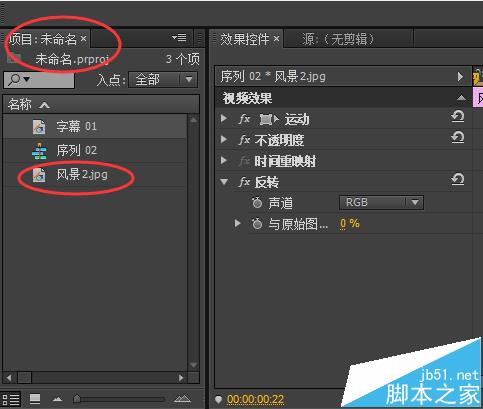The height and width of the screenshot is (409, 483).
Task: Click the 风景2.jpg file icon
Action: pyautogui.click(x=39, y=175)
